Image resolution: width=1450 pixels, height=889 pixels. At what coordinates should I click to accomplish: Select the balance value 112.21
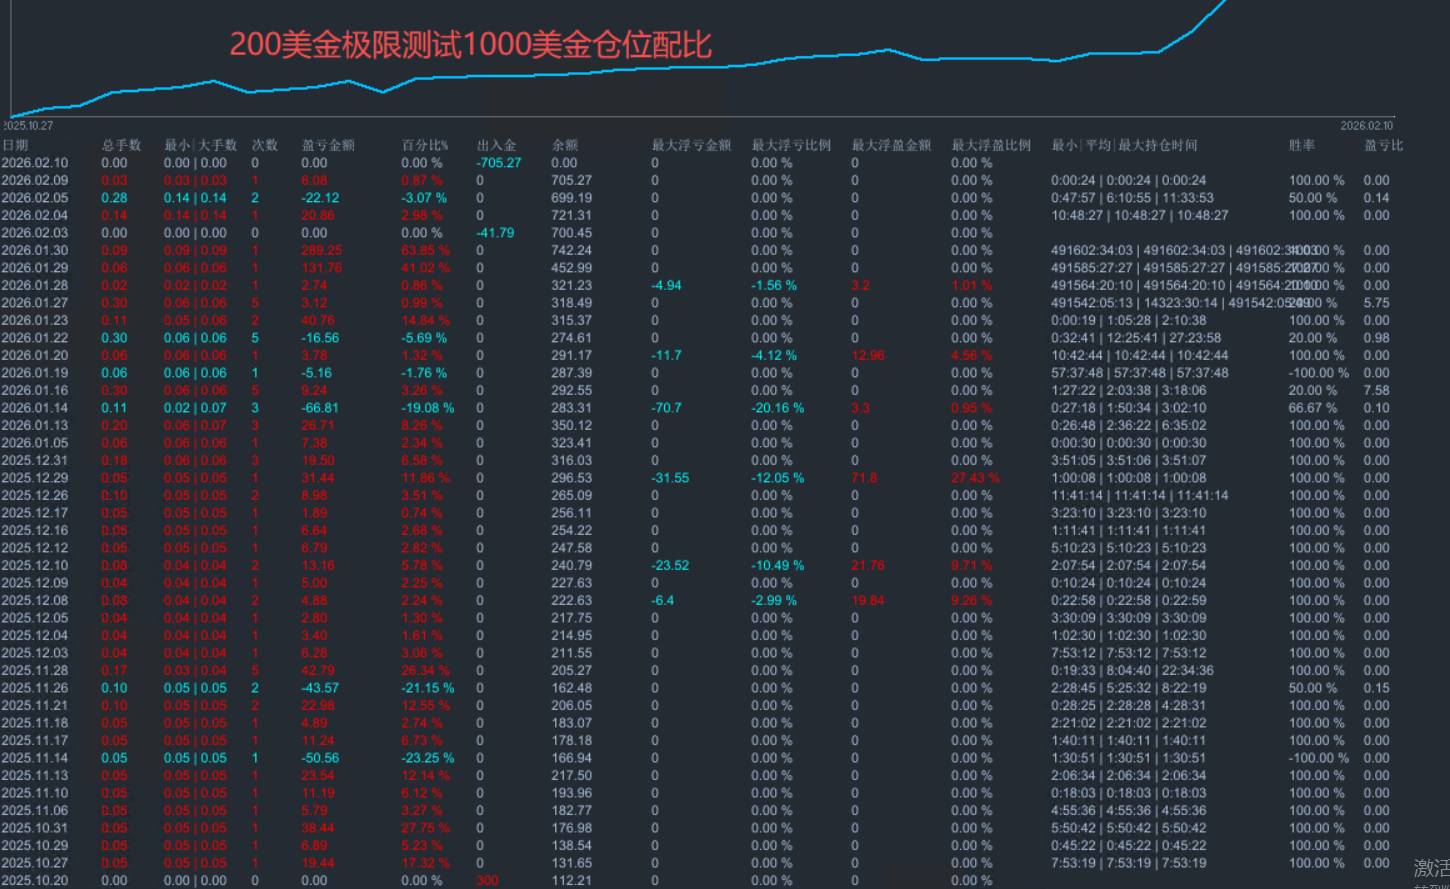pyautogui.click(x=571, y=880)
